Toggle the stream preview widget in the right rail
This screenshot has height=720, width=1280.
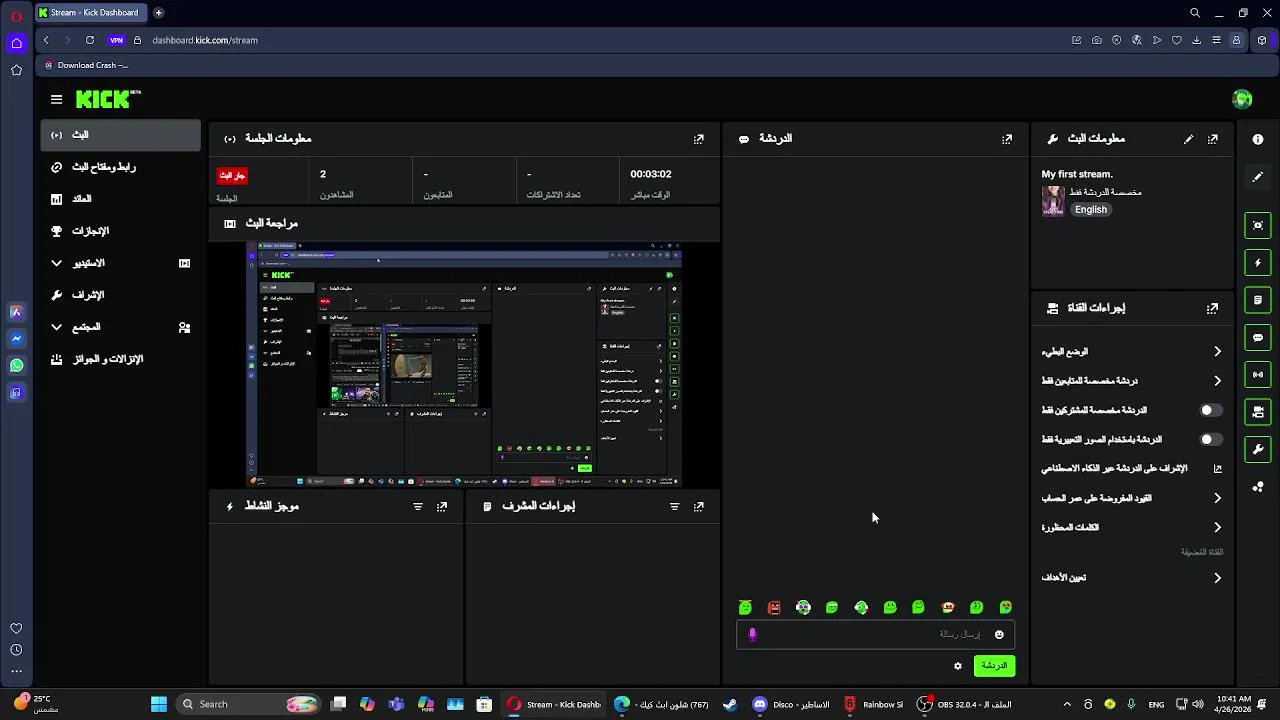tap(1258, 225)
